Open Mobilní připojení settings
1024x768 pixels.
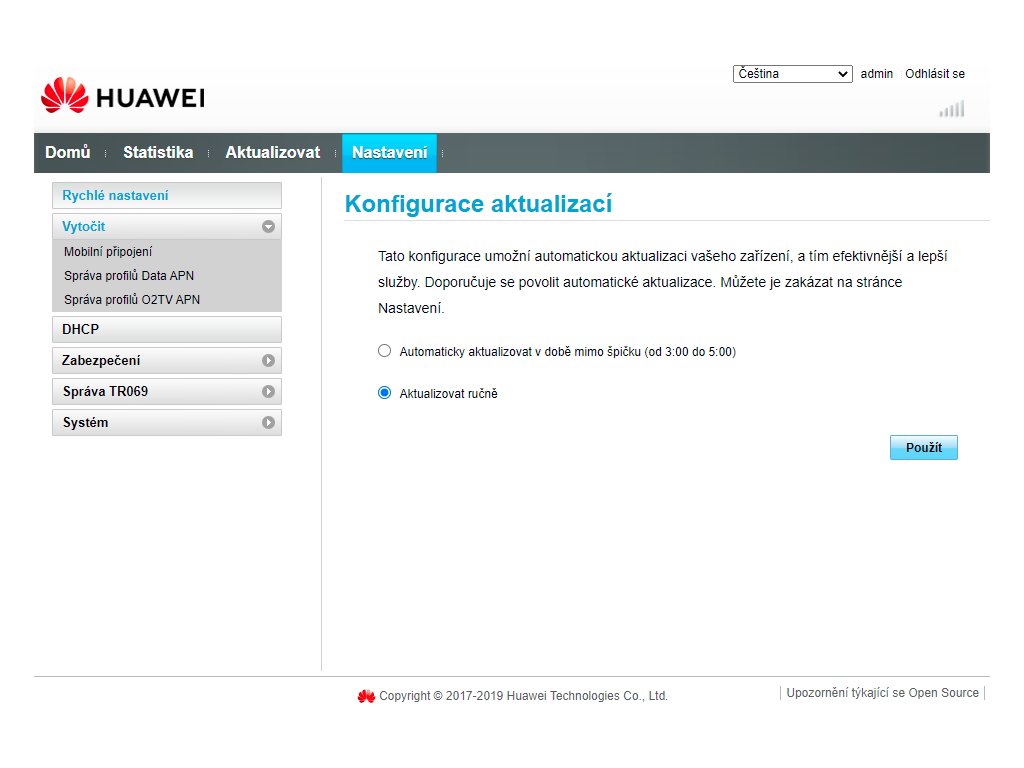[x=108, y=252]
